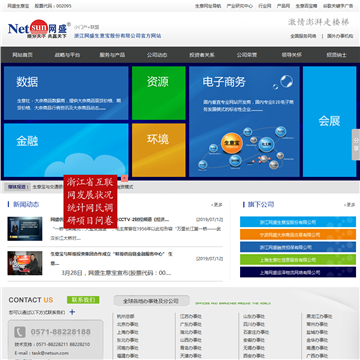Click the Netsun 网盛 logo

[39, 29]
